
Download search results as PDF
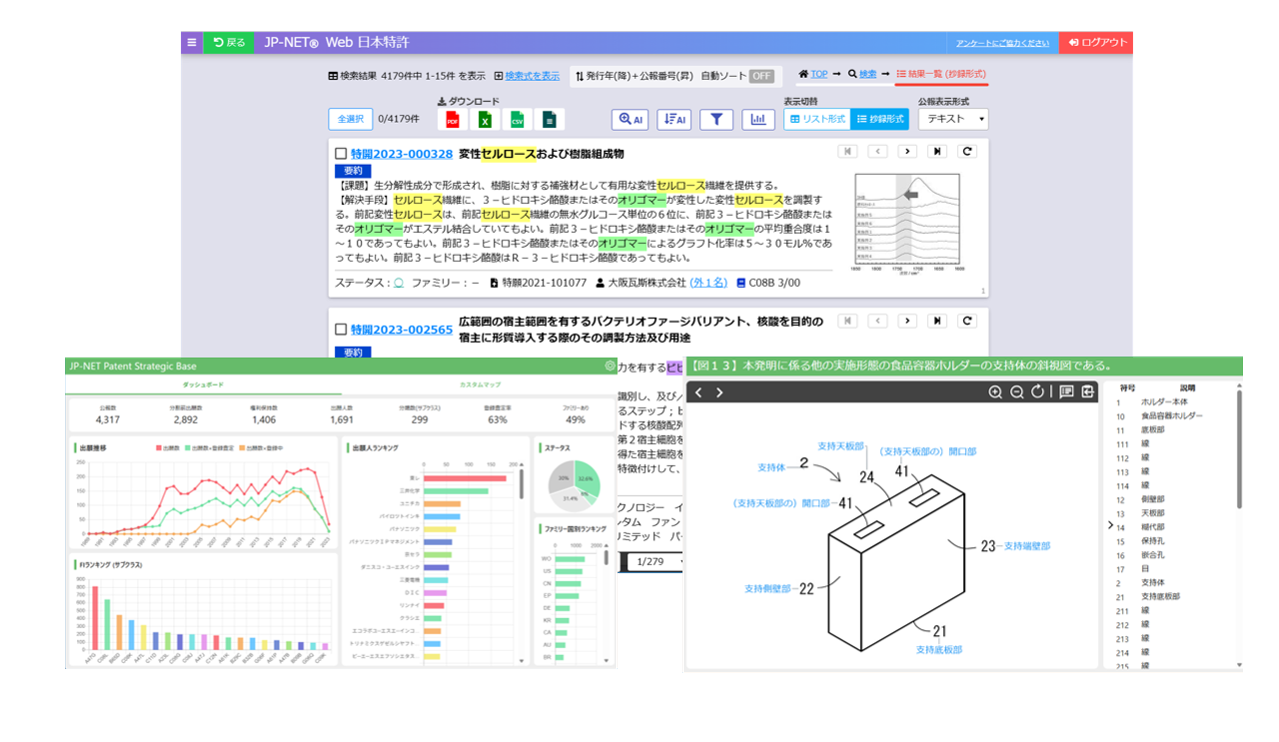pos(452,119)
